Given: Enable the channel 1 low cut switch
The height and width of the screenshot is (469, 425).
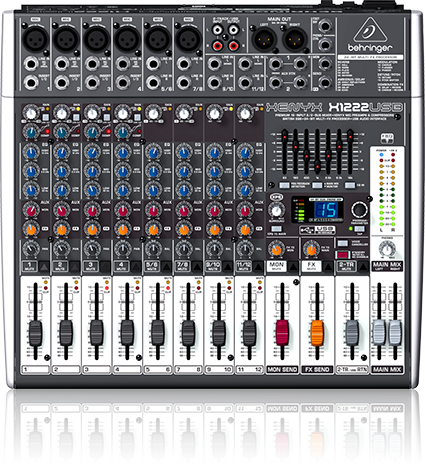Looking at the screenshot, I should [x=45, y=117].
